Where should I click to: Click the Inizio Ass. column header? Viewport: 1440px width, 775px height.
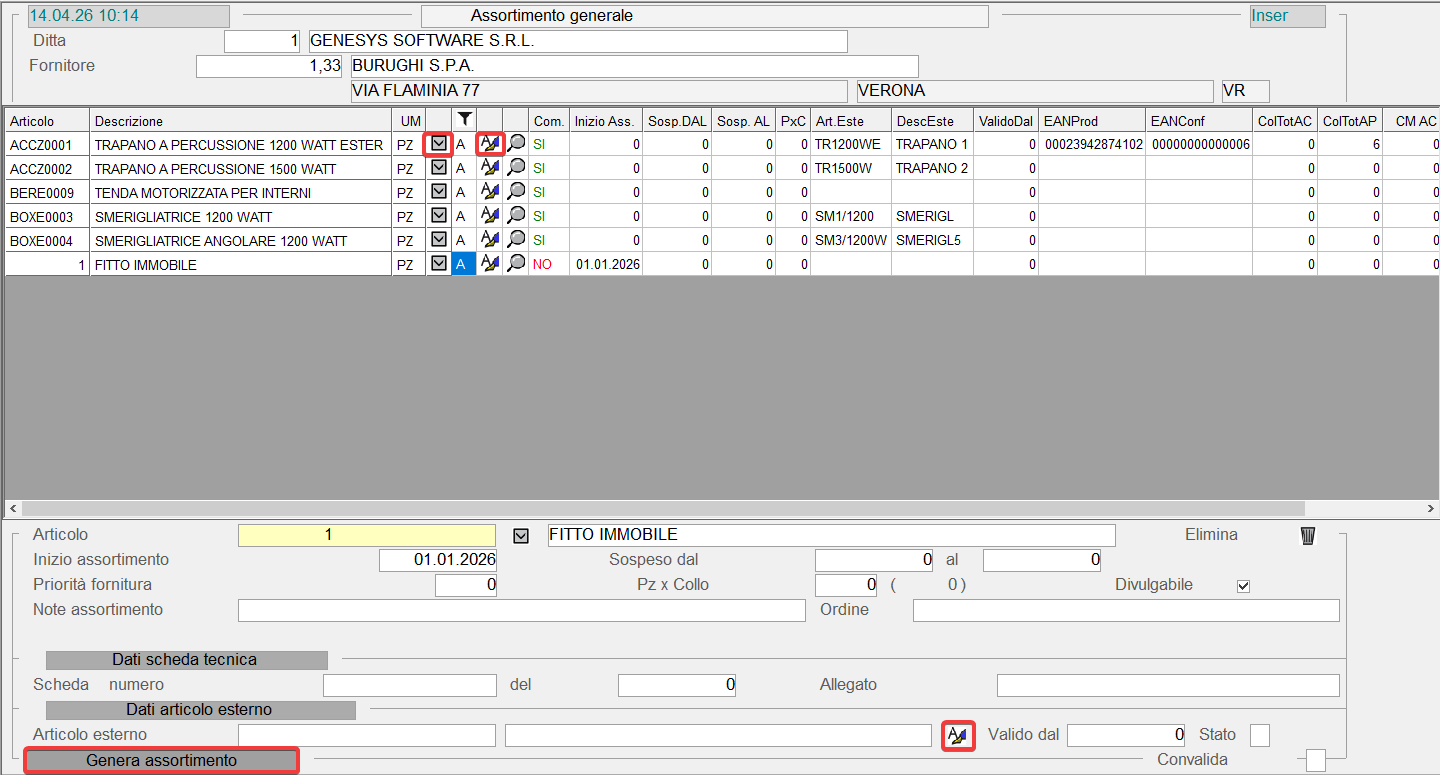click(x=605, y=121)
